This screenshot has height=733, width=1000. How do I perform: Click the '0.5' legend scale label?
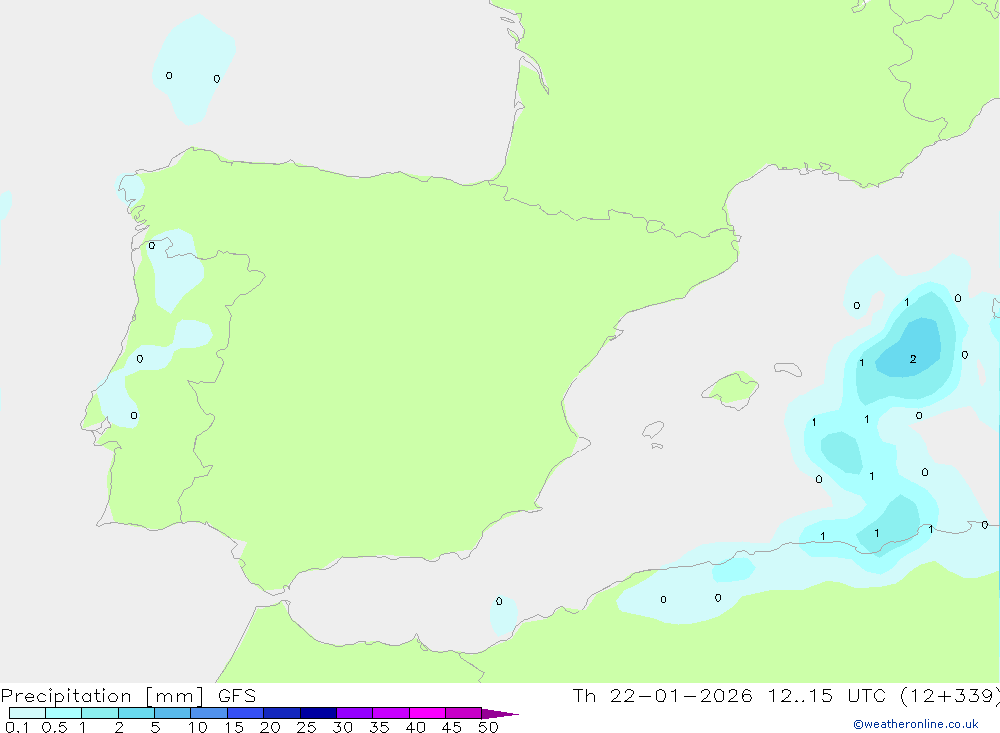point(54,727)
